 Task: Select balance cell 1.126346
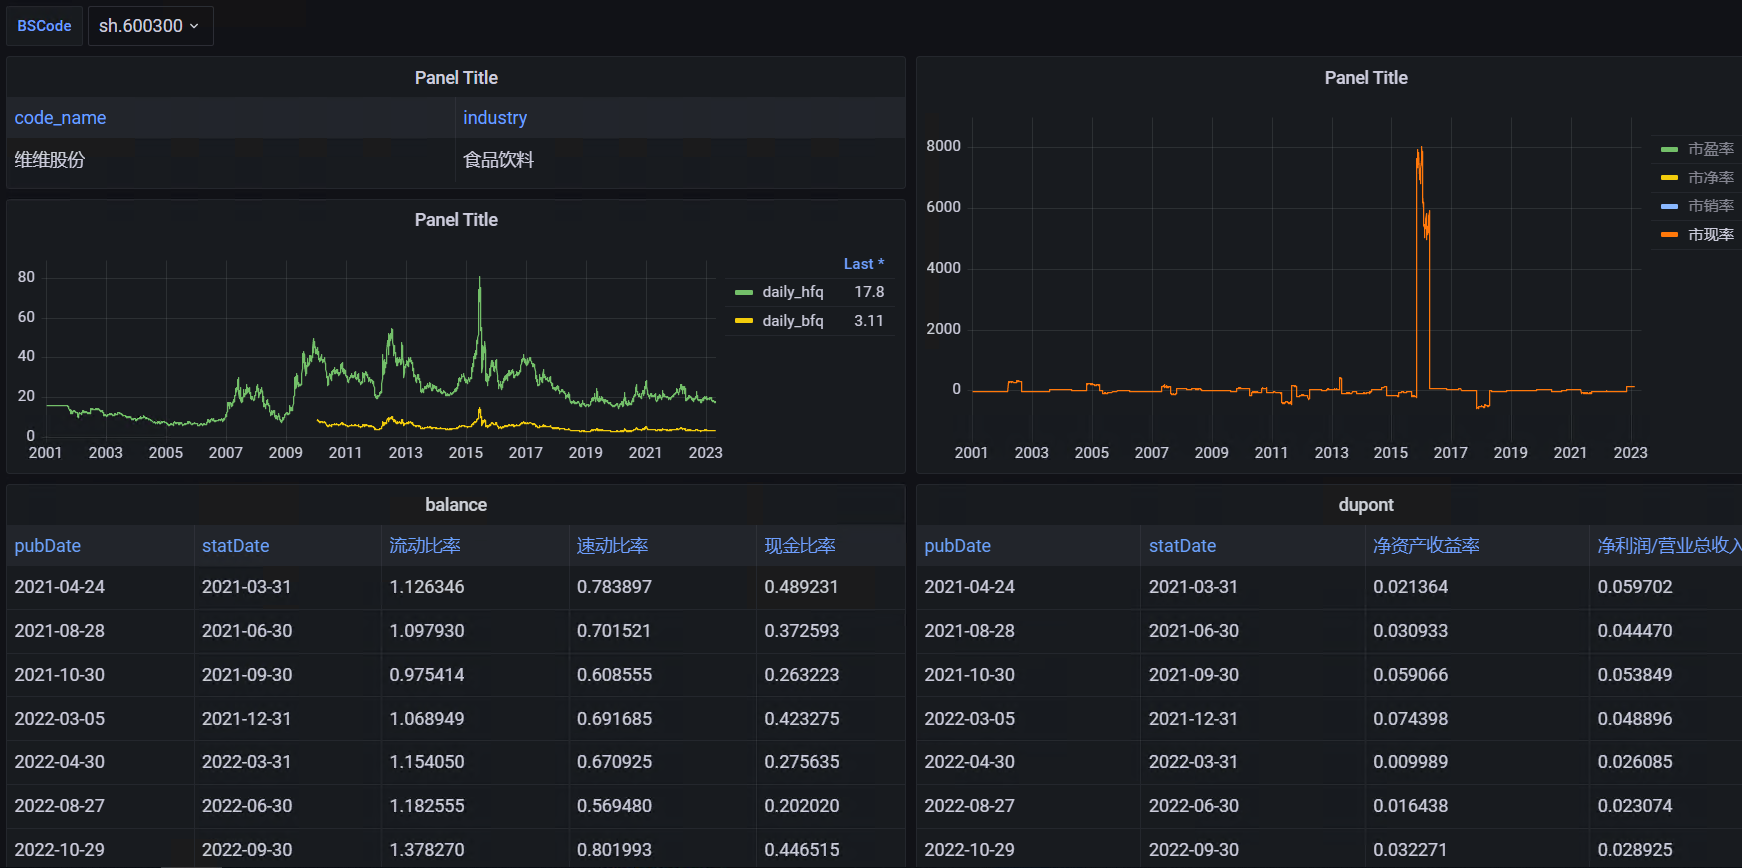click(475, 587)
